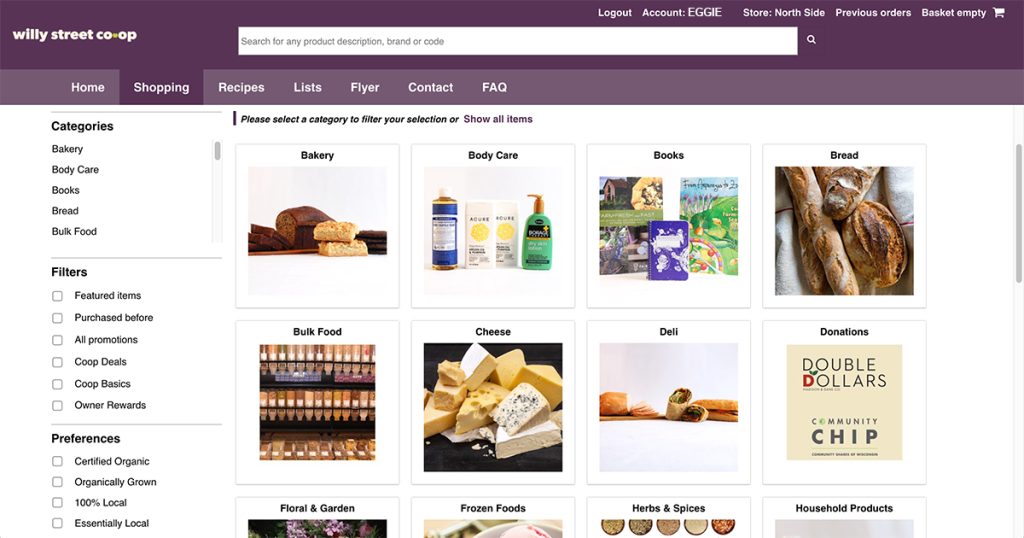Select the Donations Double Dollars tile

(844, 402)
